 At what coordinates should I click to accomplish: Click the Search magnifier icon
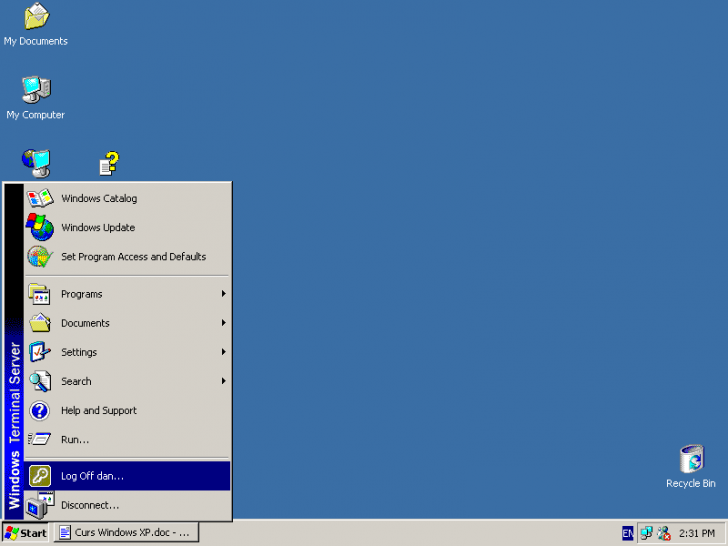point(40,381)
